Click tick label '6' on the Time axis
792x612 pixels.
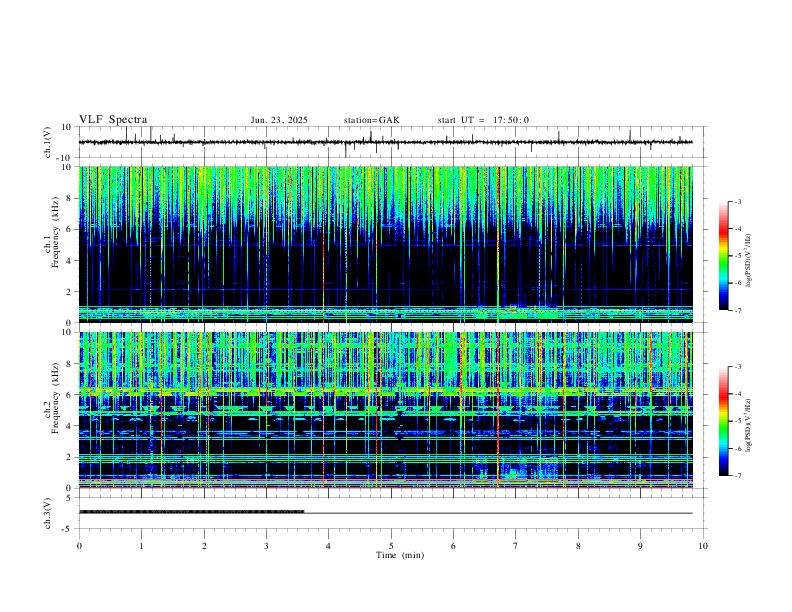coord(454,546)
